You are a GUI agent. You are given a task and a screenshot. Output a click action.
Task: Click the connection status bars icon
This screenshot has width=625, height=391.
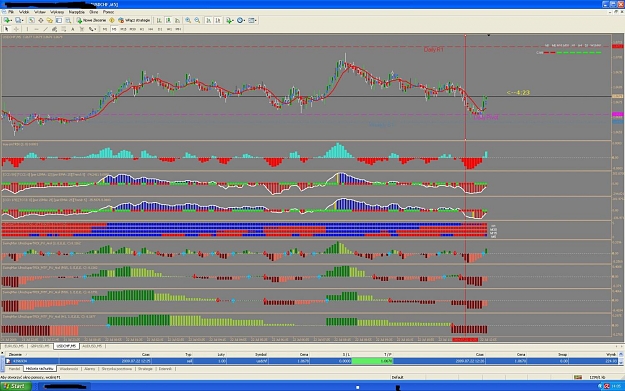click(578, 377)
